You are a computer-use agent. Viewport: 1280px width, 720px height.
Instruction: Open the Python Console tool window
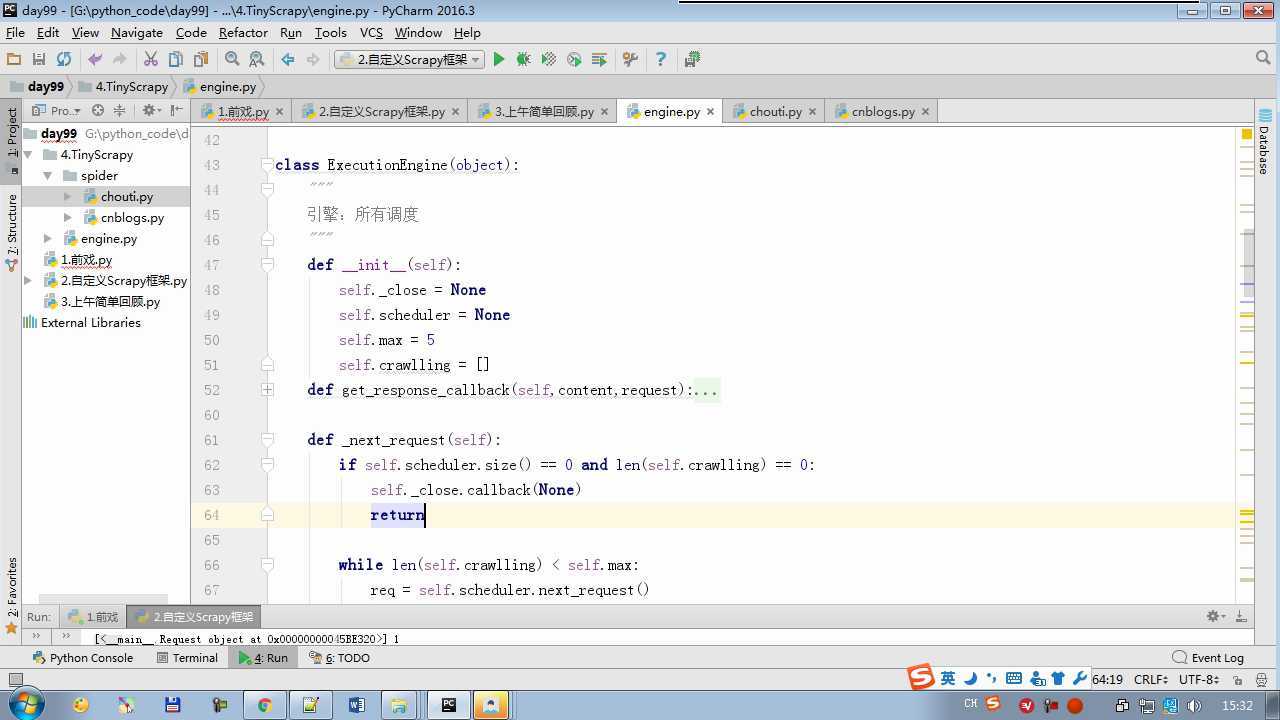tap(82, 658)
